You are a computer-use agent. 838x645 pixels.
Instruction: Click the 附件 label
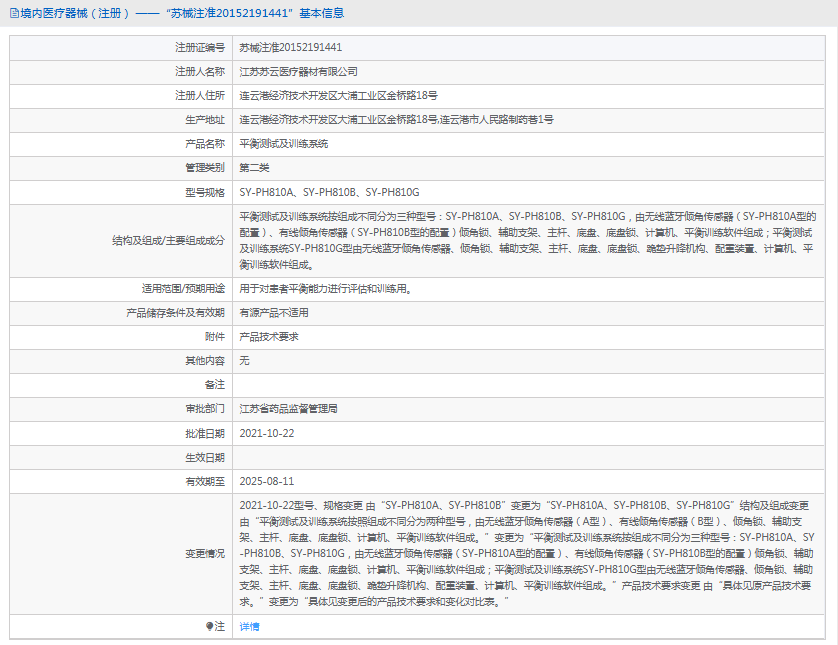click(x=215, y=337)
